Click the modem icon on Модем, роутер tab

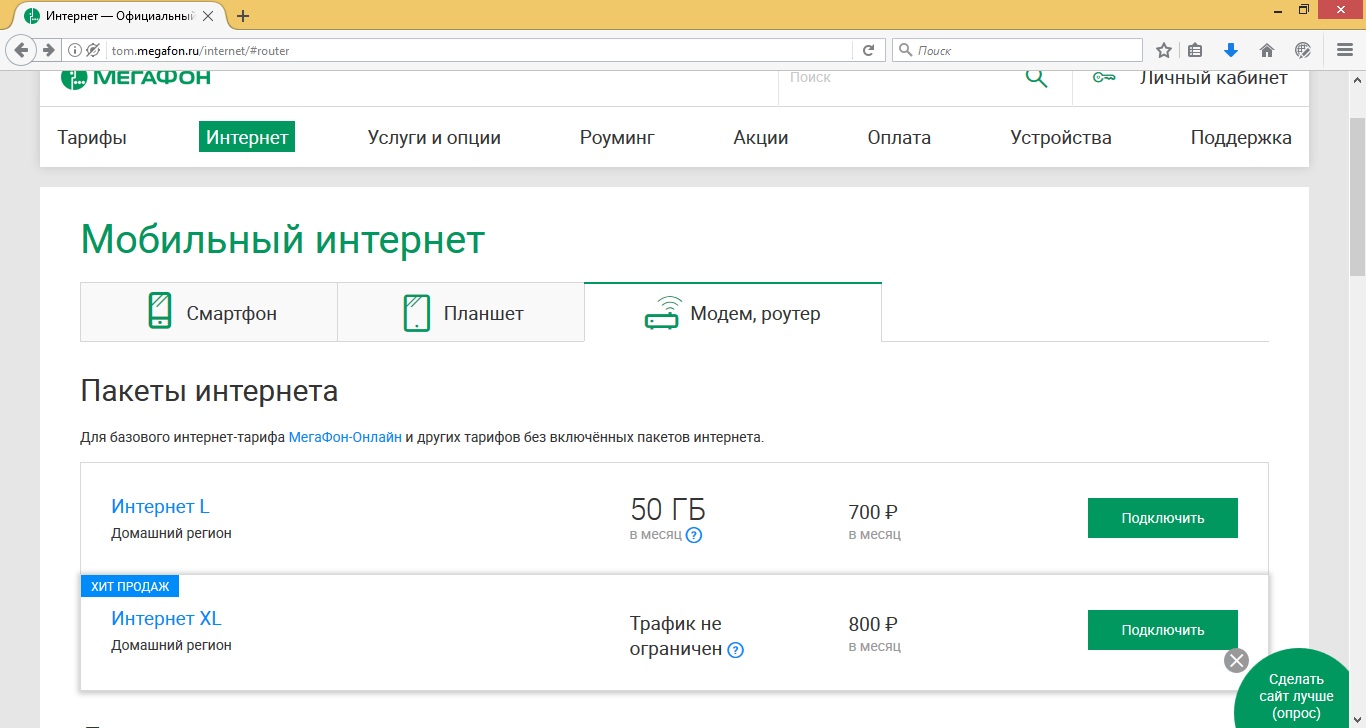(x=662, y=311)
